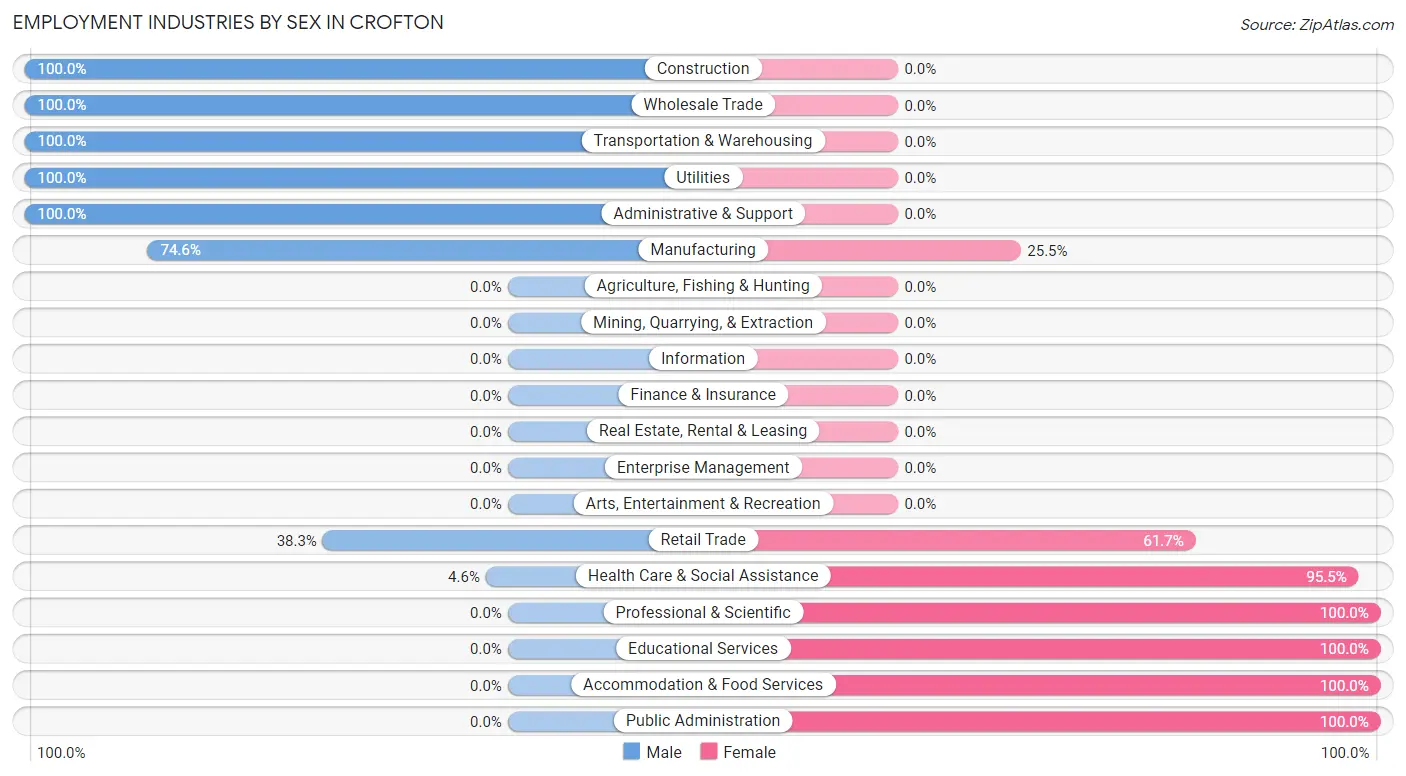Image resolution: width=1406 pixels, height=776 pixels.
Task: Click the Manufacturing female bar at 25.5%
Action: pos(890,250)
